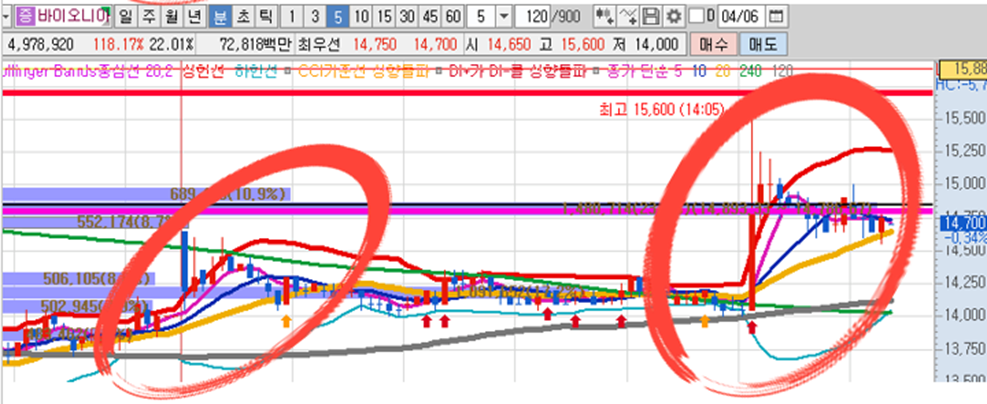Click the custom interval input showing 5
Image resolution: width=987 pixels, height=404 pixels.
point(481,16)
